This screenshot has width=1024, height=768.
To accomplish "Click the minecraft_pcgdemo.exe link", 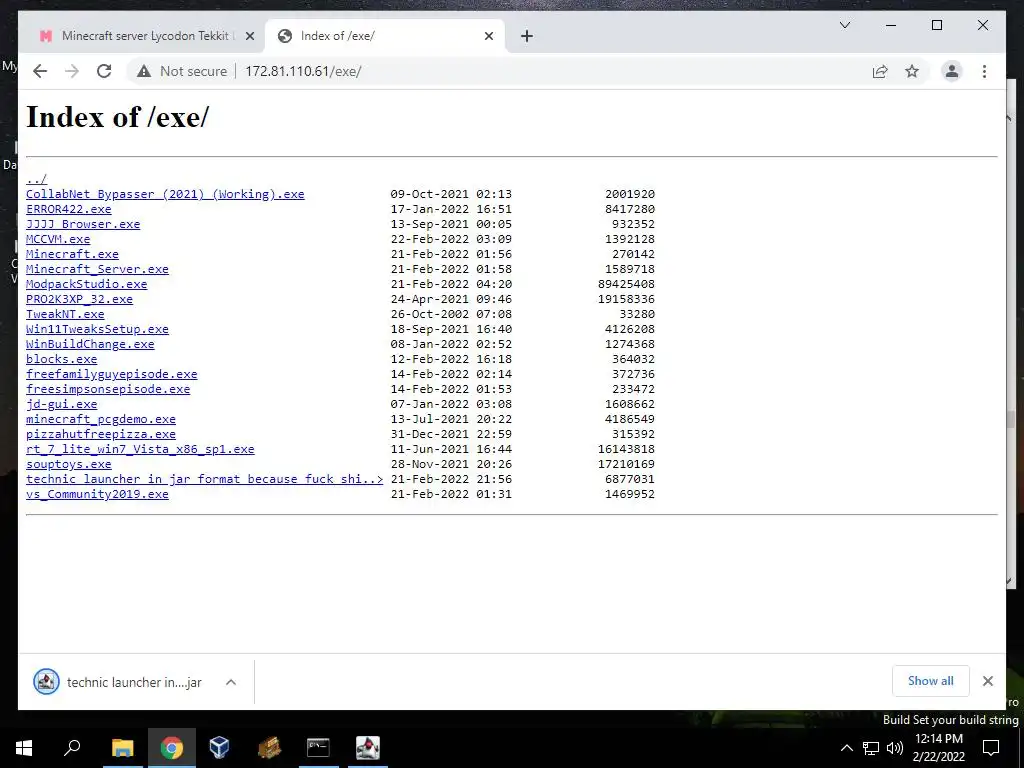I will tap(101, 419).
